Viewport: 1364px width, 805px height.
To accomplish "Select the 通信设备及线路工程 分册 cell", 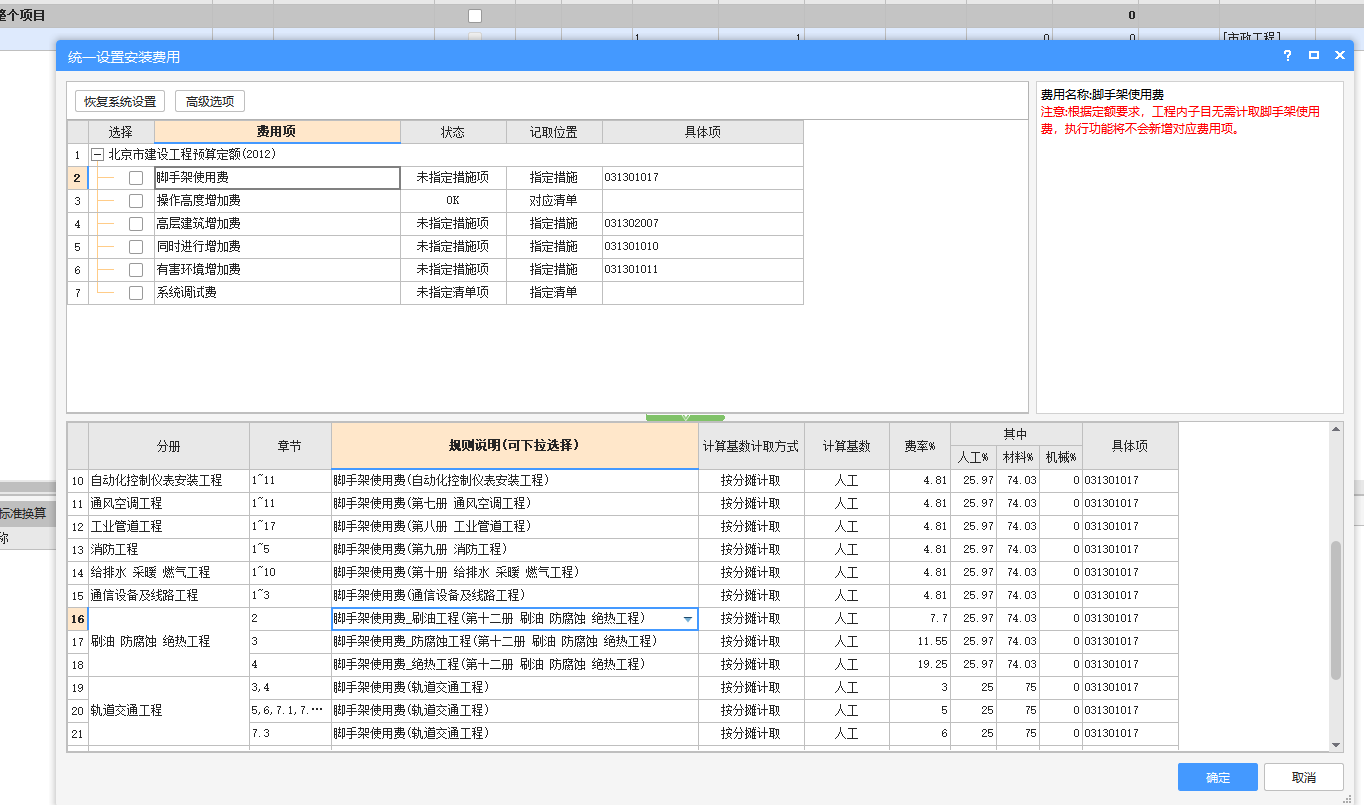I will pos(169,596).
